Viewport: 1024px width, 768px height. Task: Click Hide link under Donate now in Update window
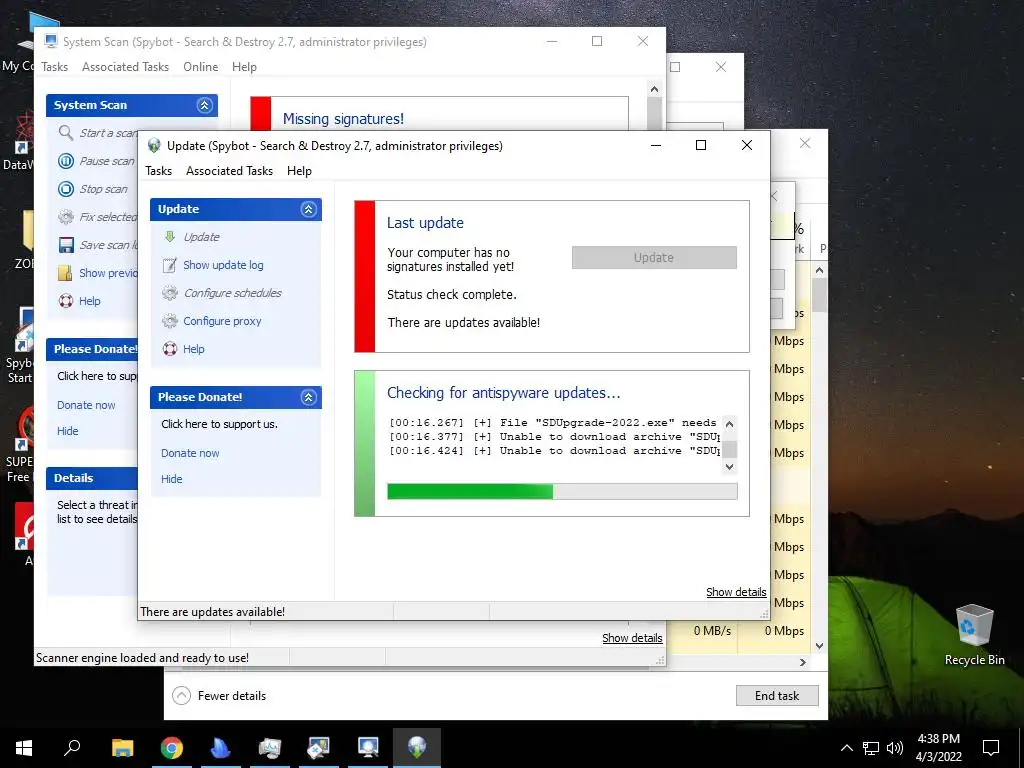[172, 479]
